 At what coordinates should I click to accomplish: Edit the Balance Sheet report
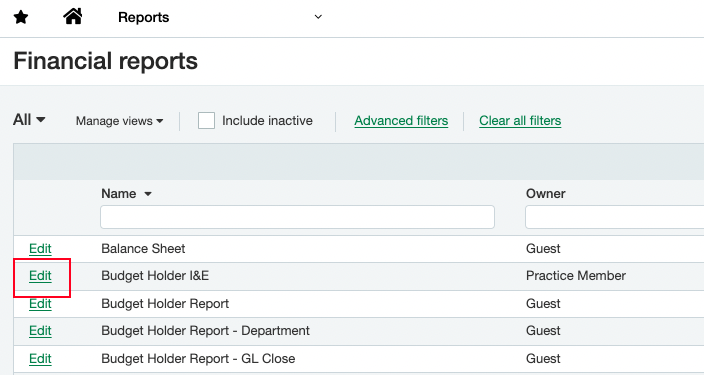coord(40,249)
